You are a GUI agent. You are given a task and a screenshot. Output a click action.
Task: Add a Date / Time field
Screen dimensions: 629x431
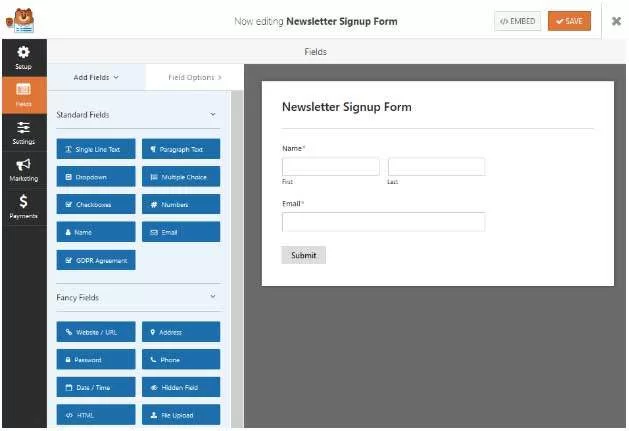[x=96, y=387]
